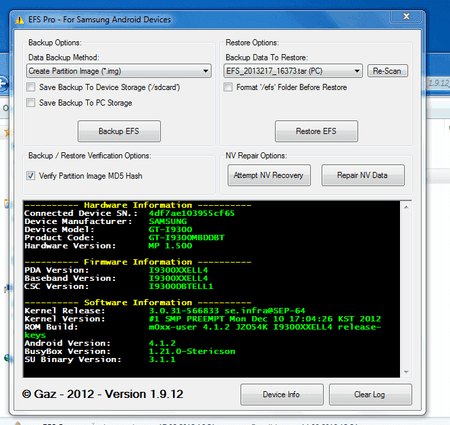Enable Save Backup To Device Storage checkbox
This screenshot has width=450, height=425.
(x=31, y=87)
